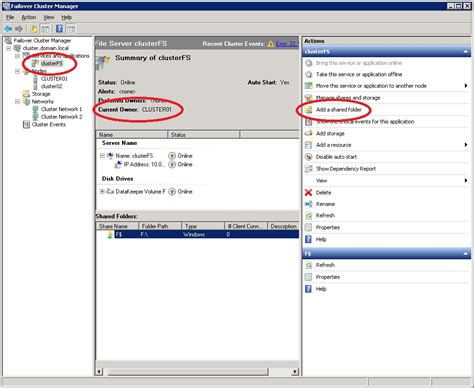Click the Folder Path column header
474x388 pixels.
pos(160,226)
